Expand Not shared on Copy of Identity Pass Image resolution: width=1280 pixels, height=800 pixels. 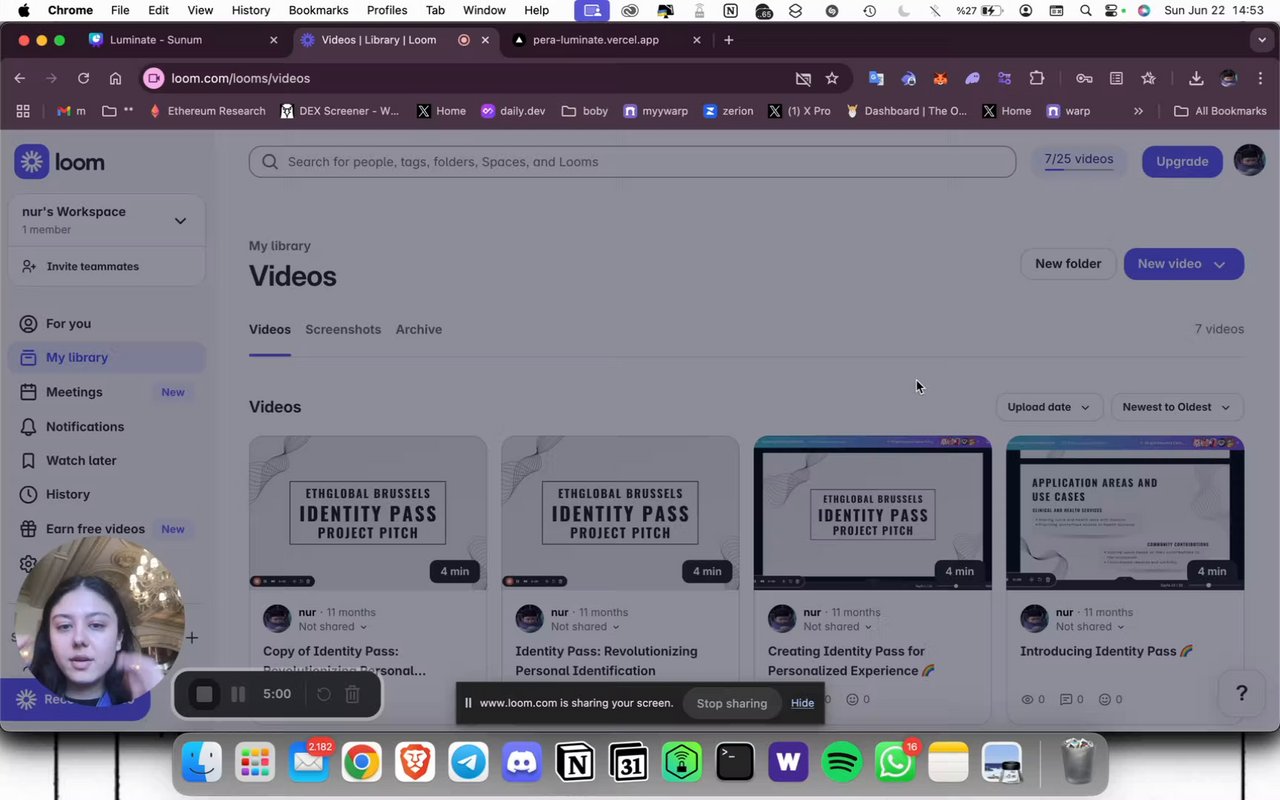332,627
